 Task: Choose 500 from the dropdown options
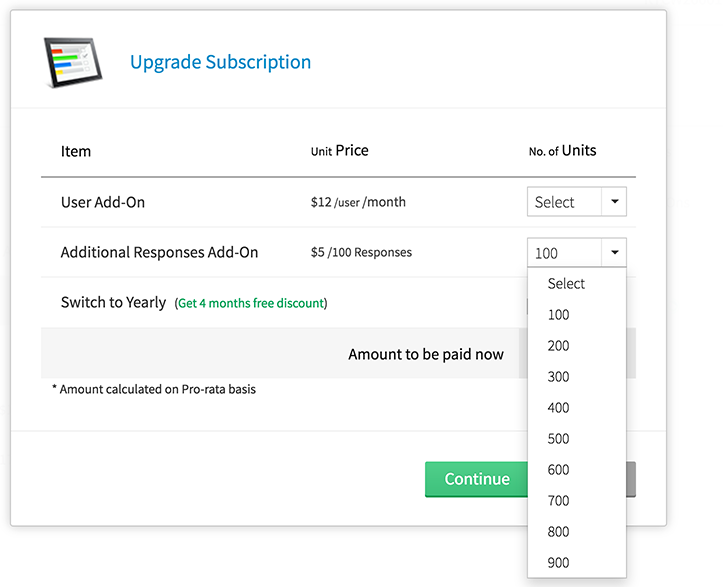tap(558, 439)
